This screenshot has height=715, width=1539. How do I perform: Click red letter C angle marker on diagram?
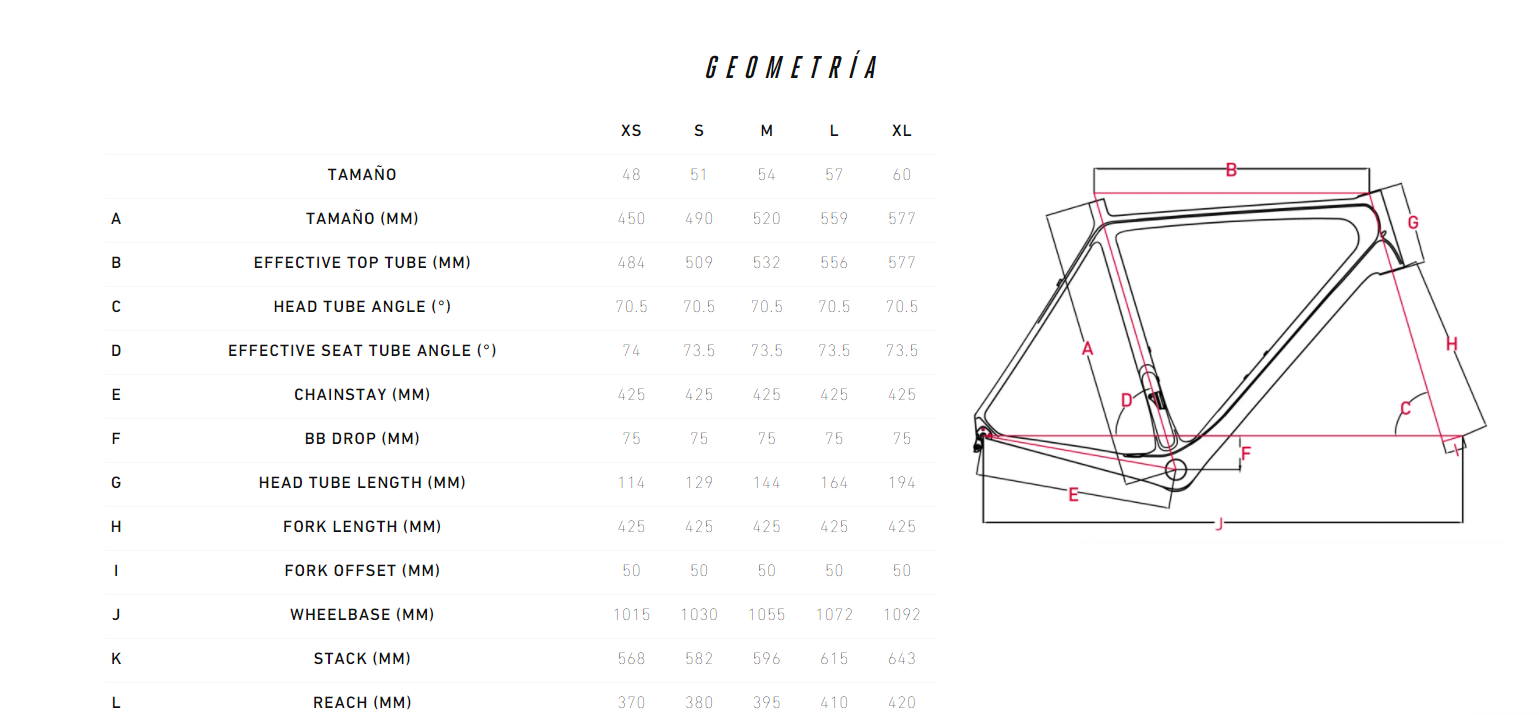(1405, 408)
